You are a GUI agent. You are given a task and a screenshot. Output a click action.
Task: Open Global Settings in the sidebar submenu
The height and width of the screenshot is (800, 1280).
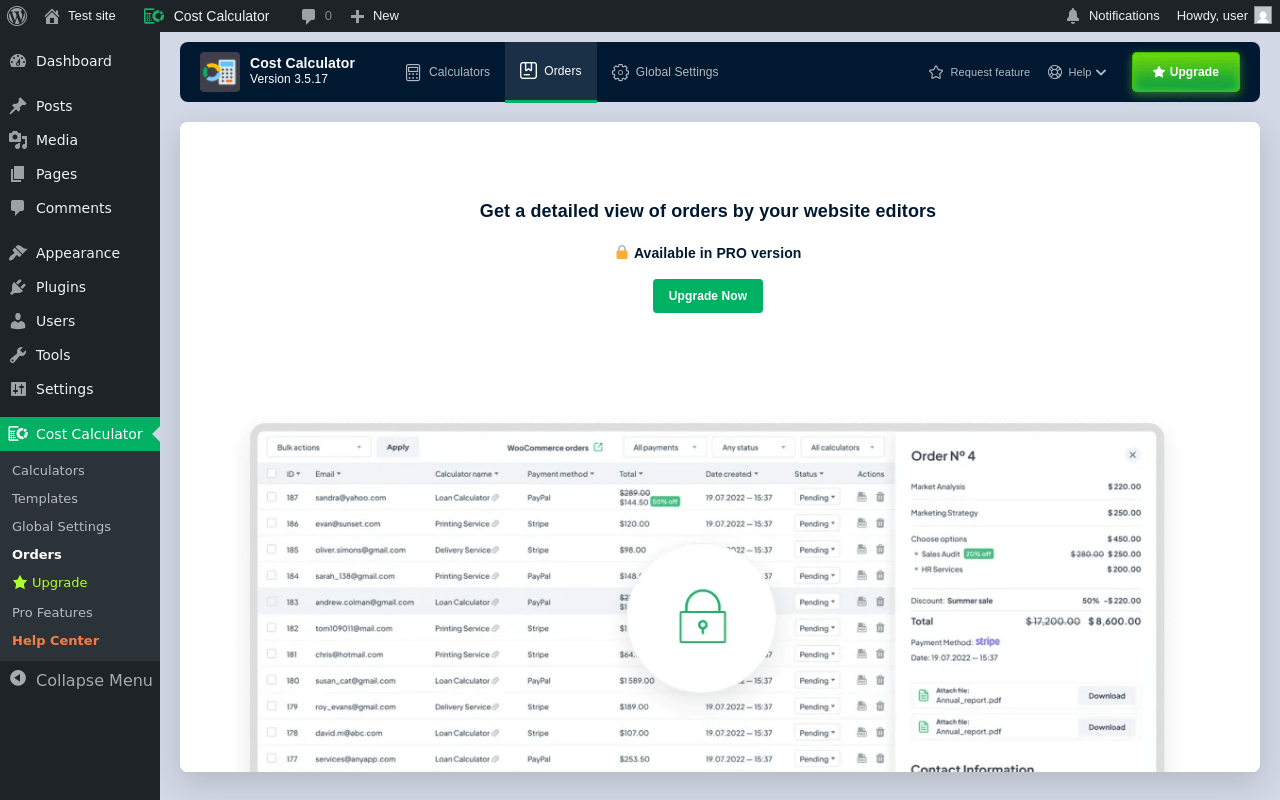(61, 526)
